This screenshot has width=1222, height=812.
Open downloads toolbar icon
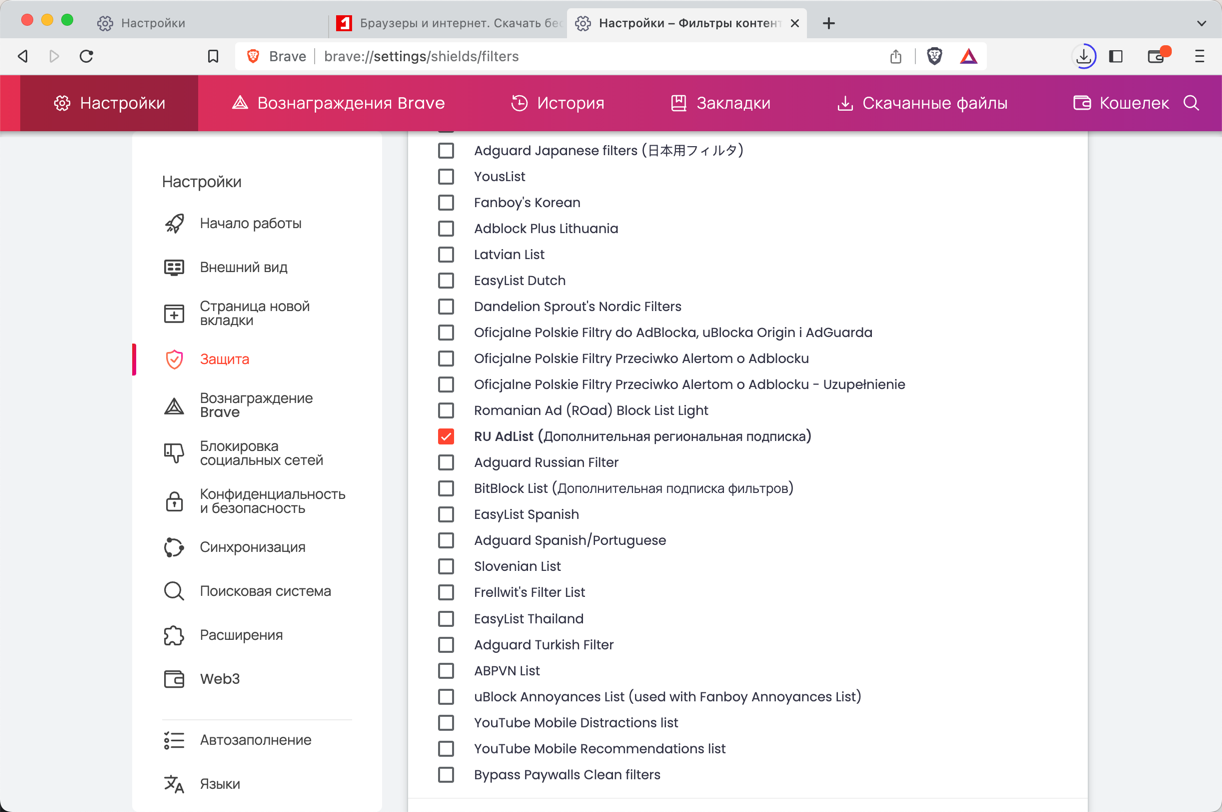pos(1084,57)
